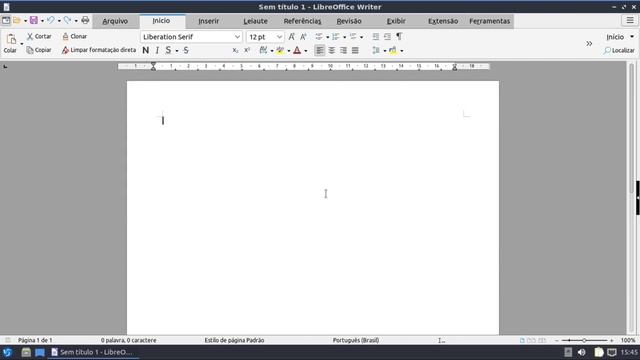Click Português (Brasil) language status
Viewport: 640px width, 360px height.
pos(356,340)
